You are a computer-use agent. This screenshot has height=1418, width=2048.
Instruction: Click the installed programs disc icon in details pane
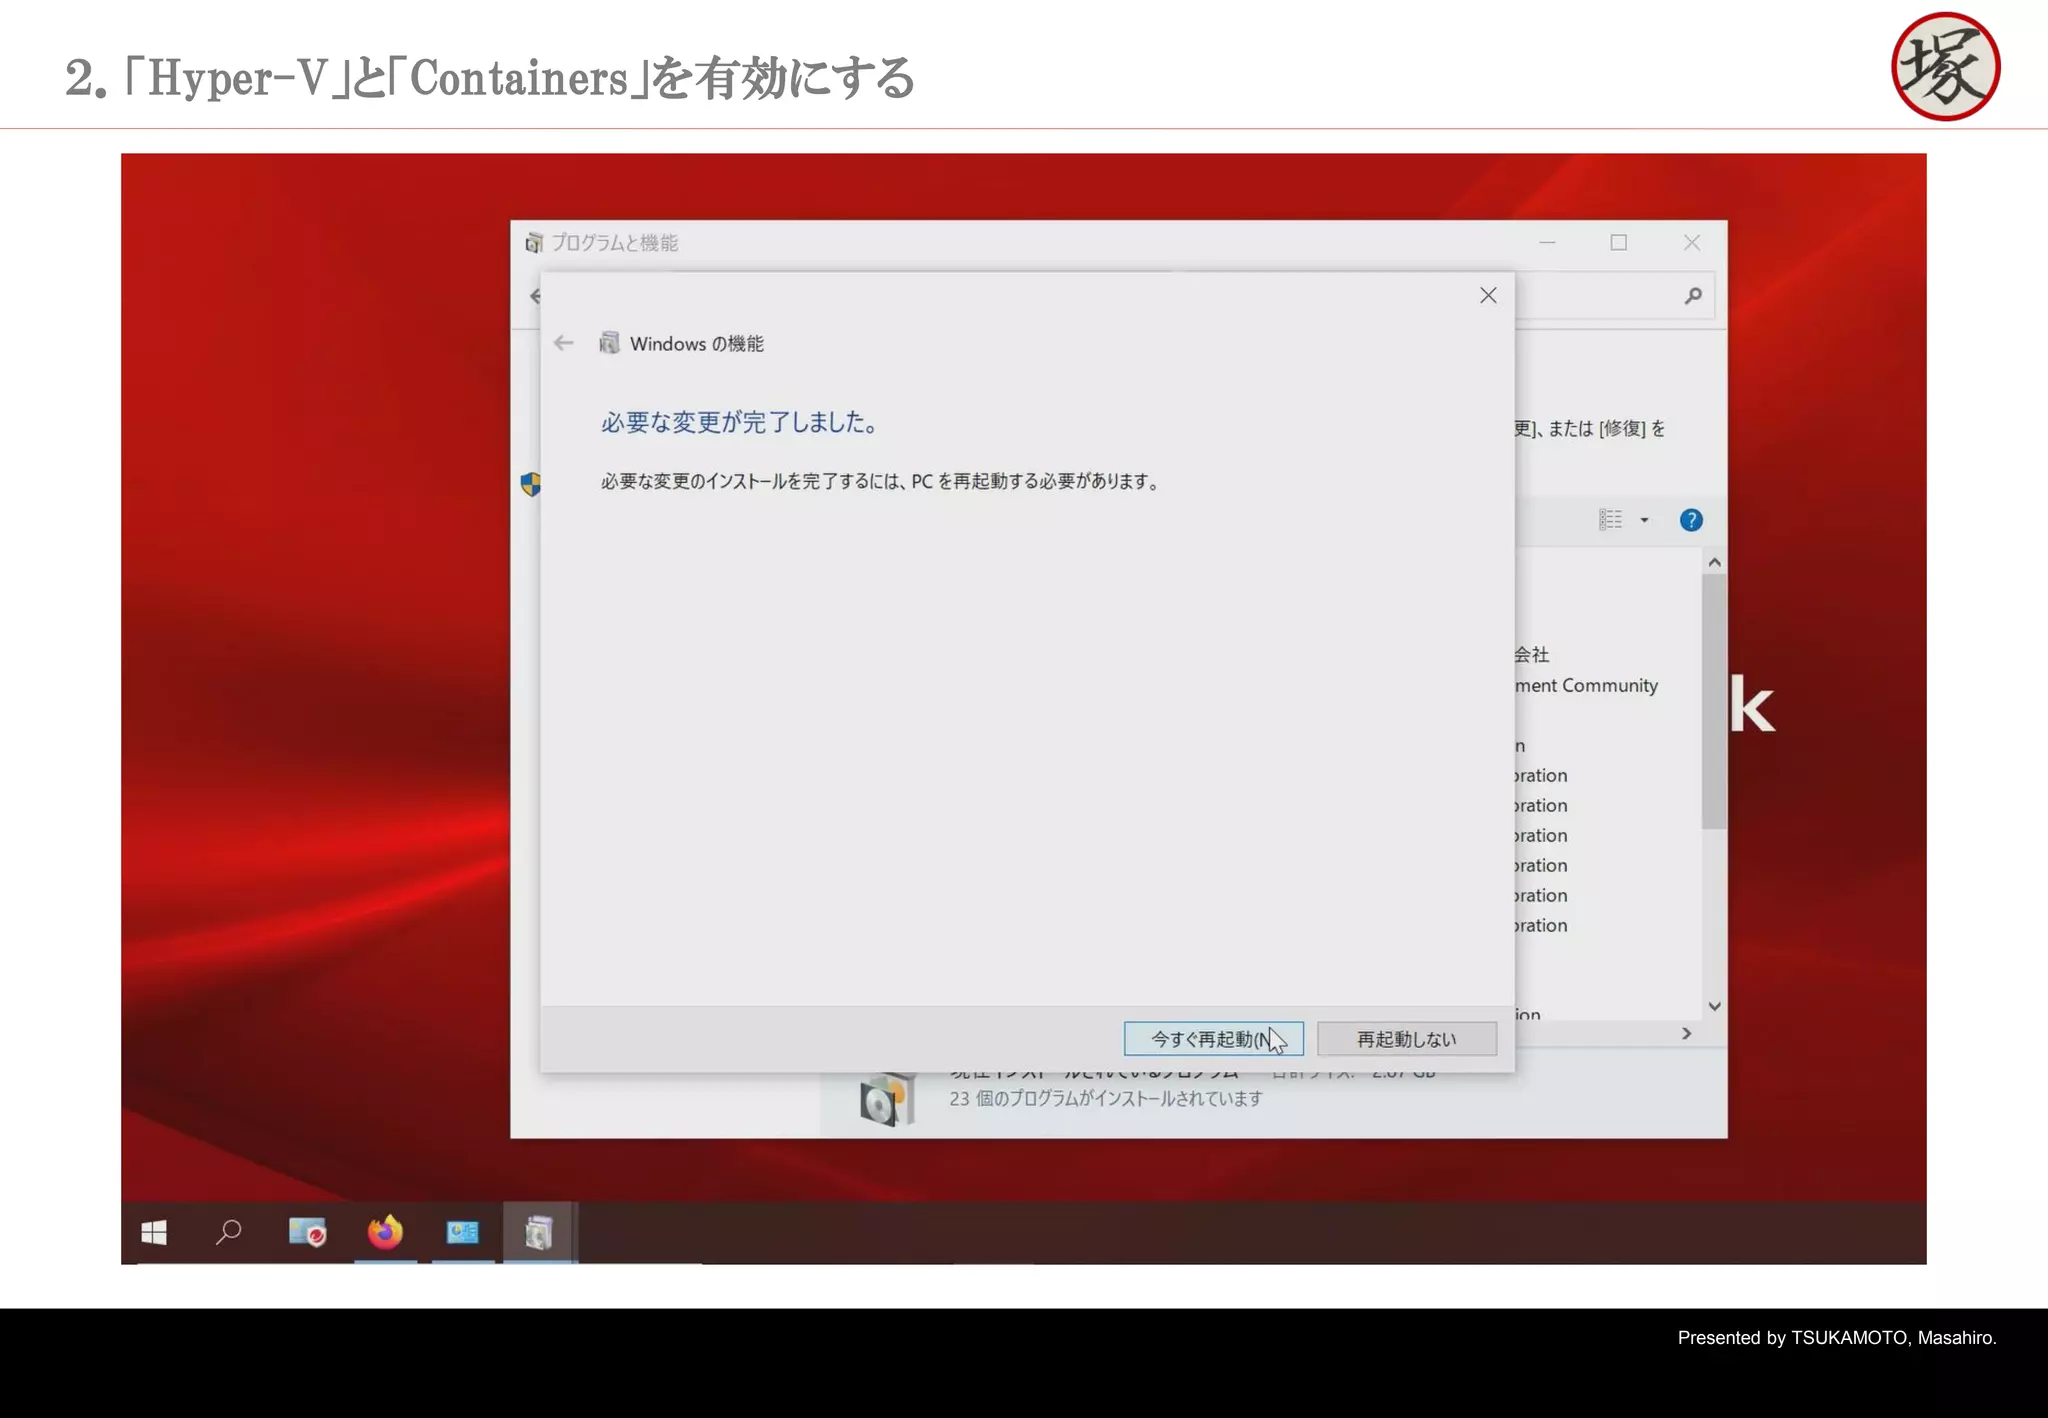pos(886,1100)
